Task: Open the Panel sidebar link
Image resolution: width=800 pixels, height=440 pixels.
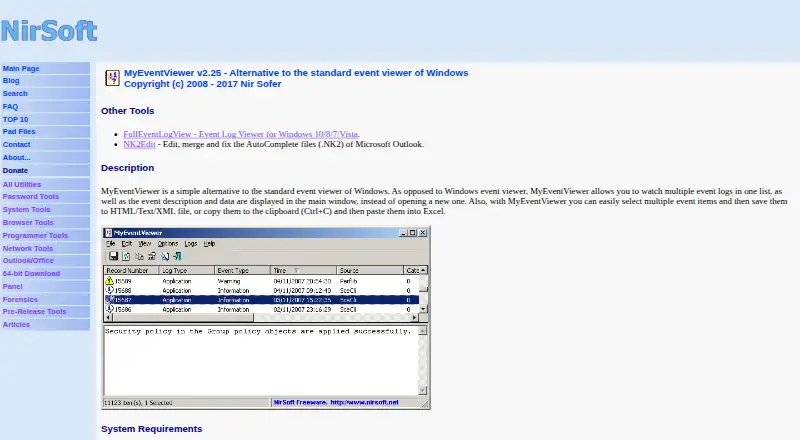Action: [13, 287]
